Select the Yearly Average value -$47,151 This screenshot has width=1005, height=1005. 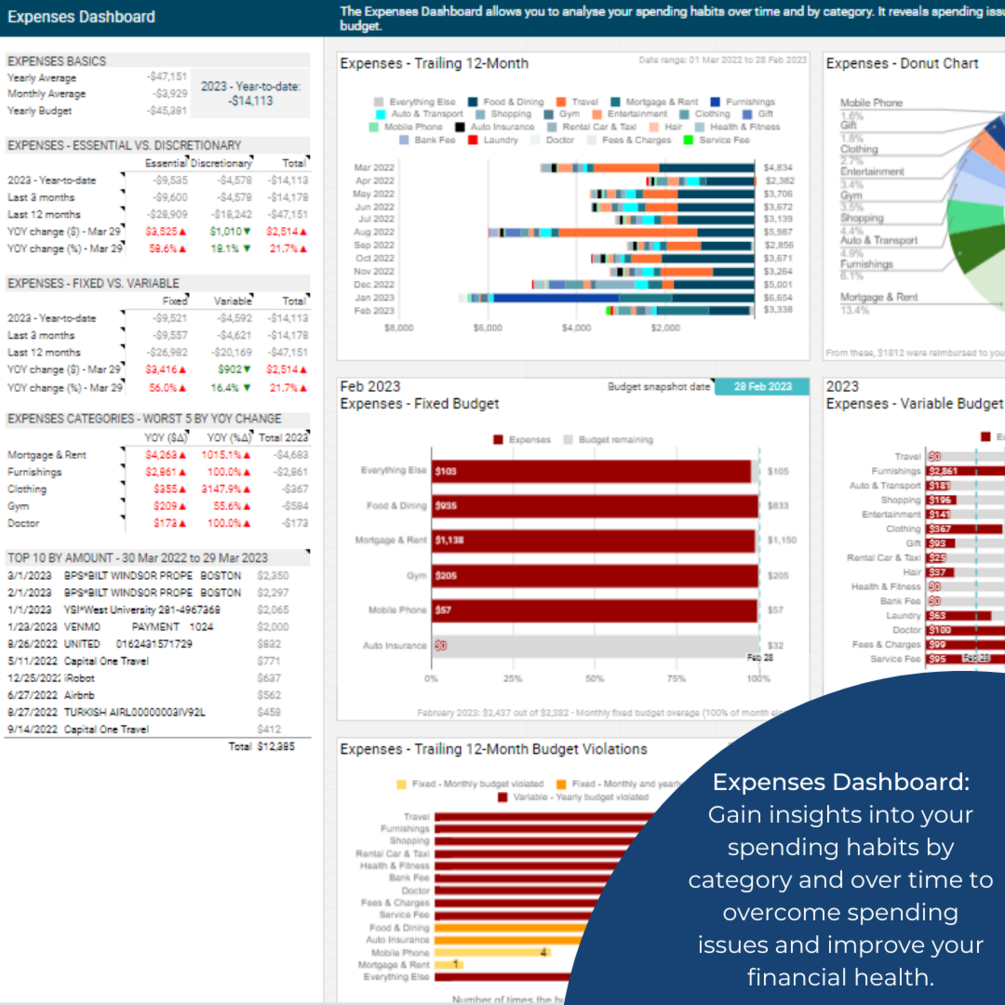tap(167, 77)
